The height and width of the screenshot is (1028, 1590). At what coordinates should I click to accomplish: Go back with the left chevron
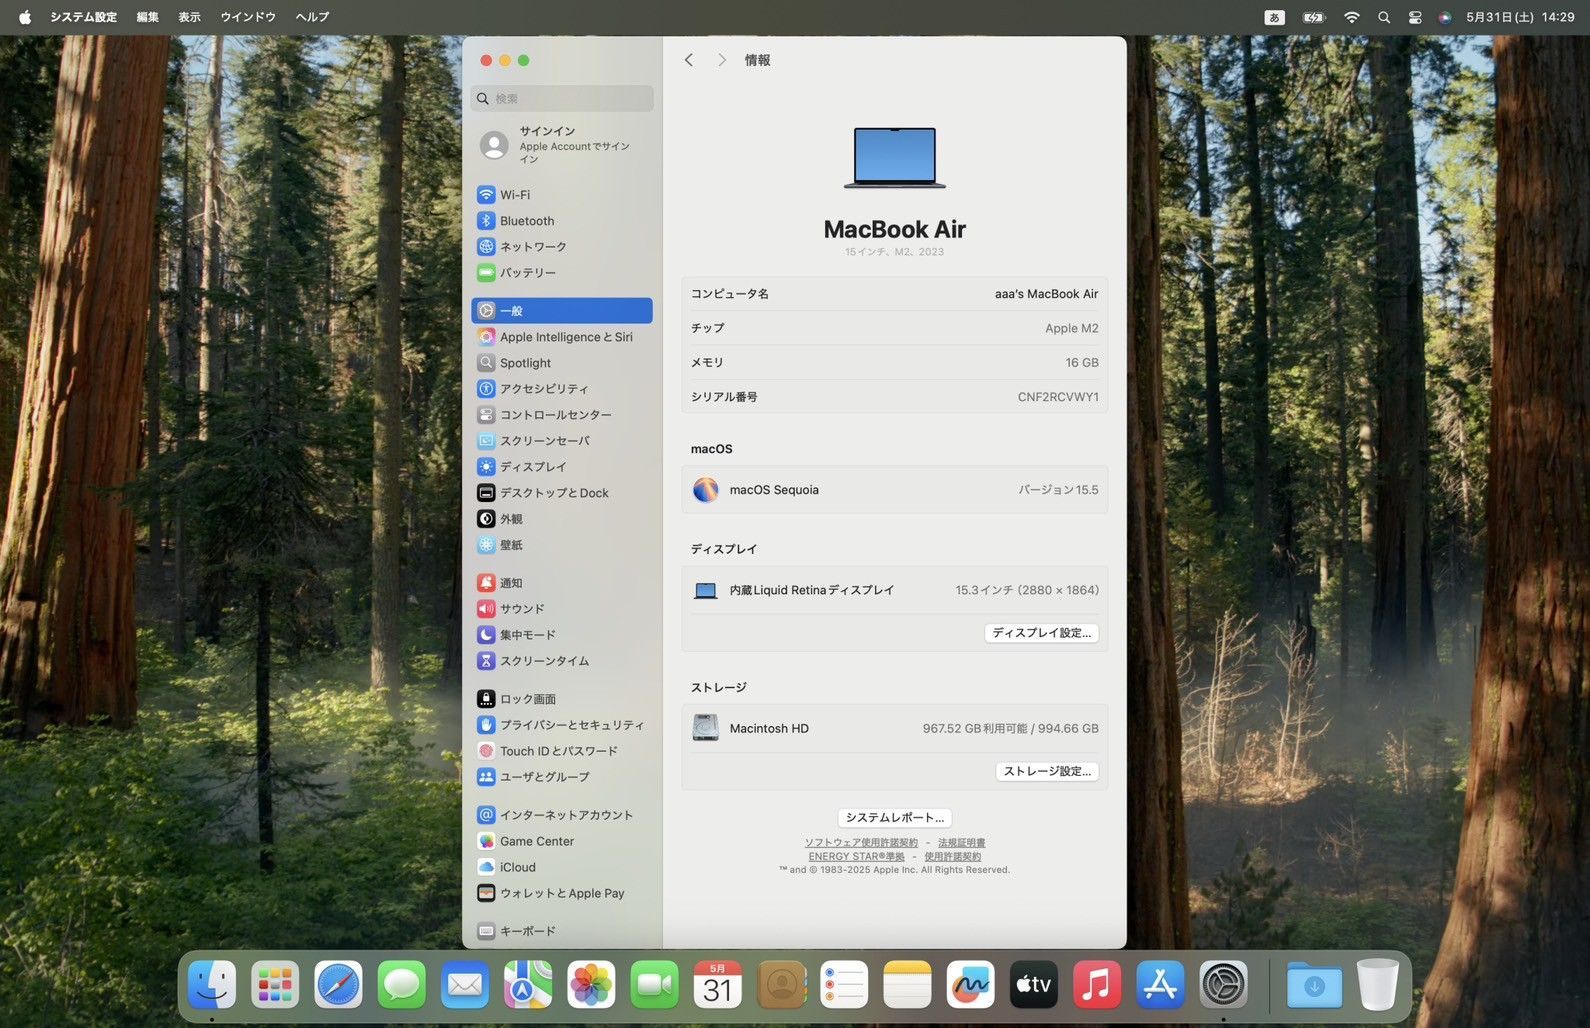pyautogui.click(x=689, y=60)
